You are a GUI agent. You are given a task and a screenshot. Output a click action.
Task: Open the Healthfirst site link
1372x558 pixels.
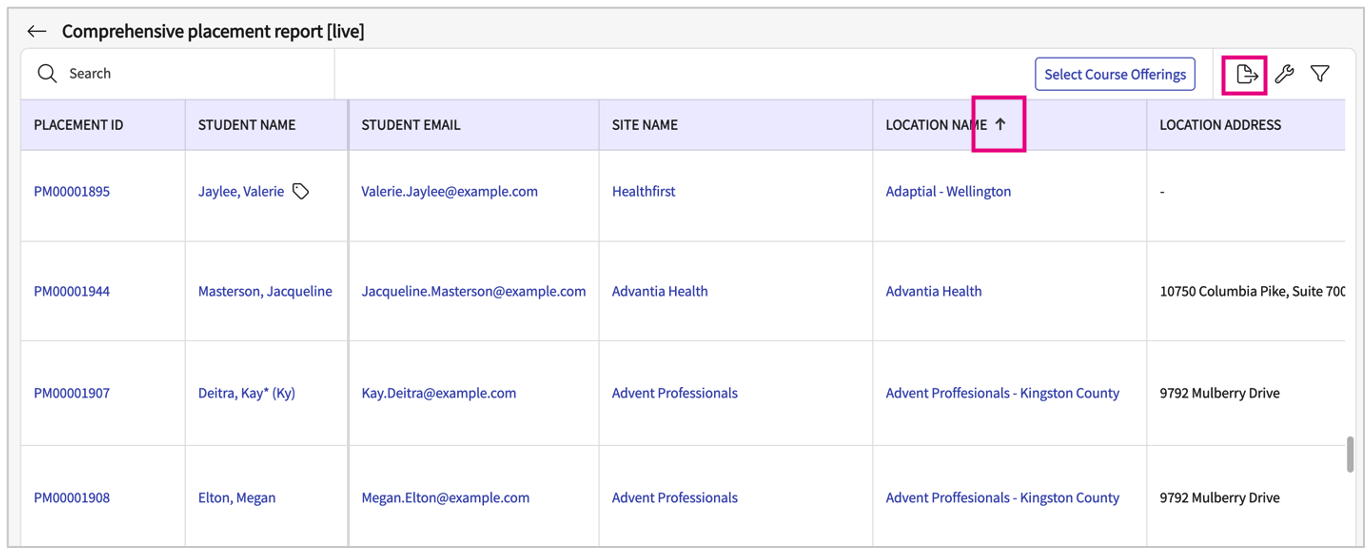tap(643, 191)
